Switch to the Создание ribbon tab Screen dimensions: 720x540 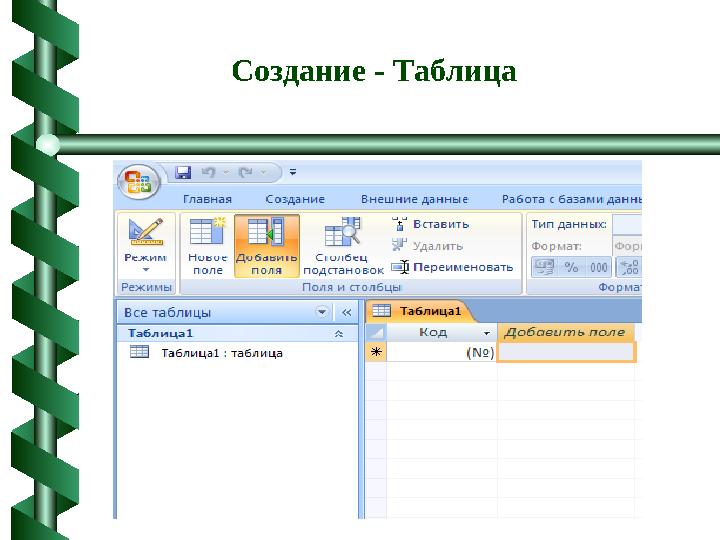point(295,199)
